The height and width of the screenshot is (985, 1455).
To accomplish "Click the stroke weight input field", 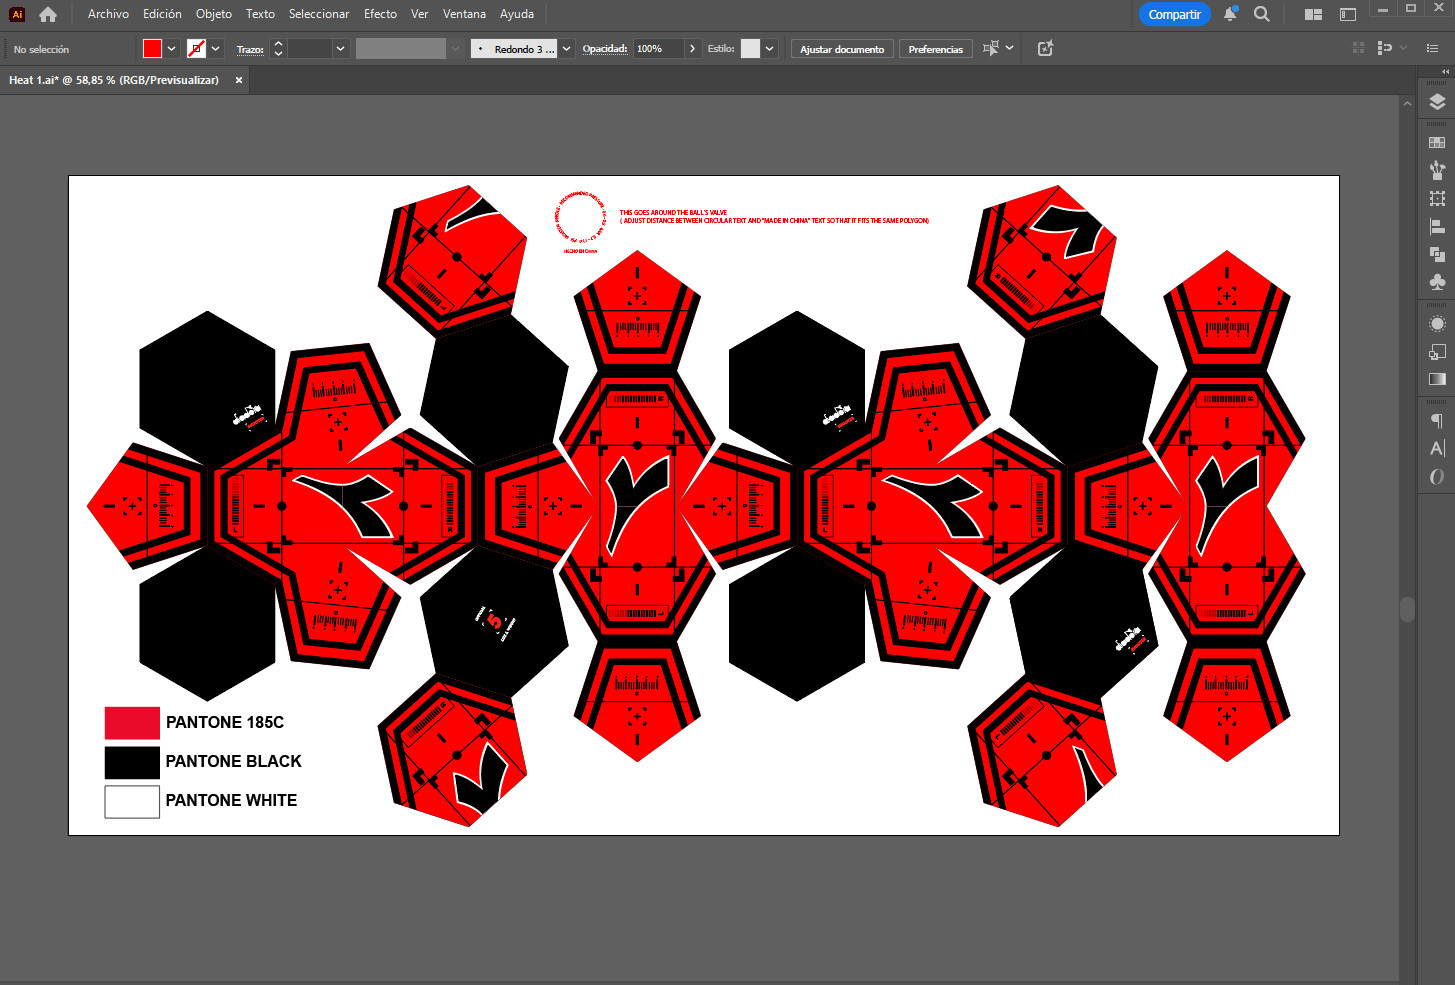I will click(x=310, y=48).
